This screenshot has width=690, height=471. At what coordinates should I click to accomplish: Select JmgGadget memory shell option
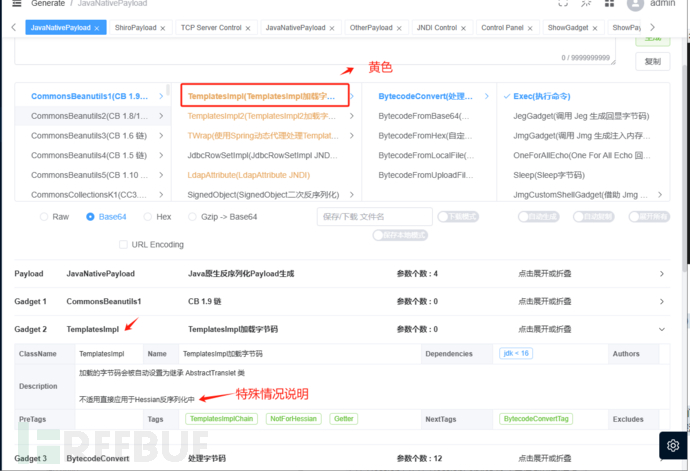click(x=581, y=136)
